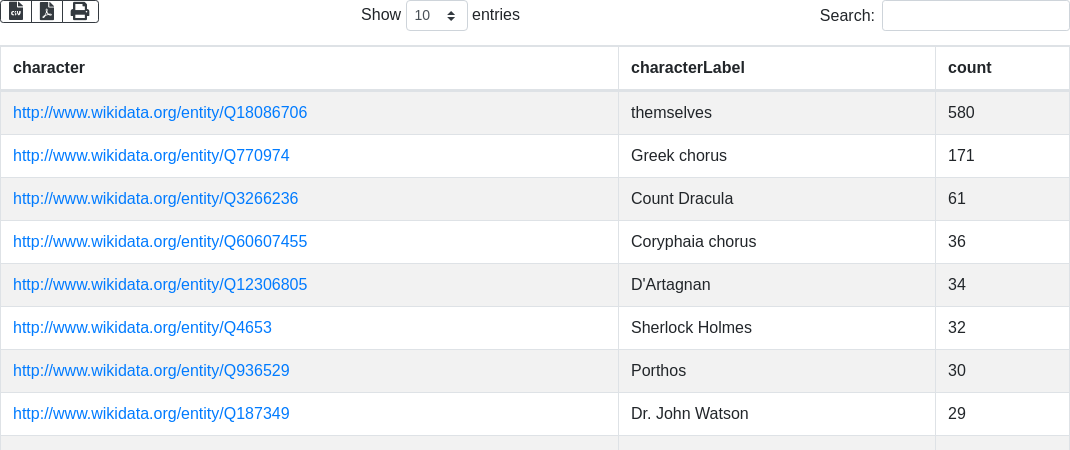
Task: Sort by the characterLabel column header
Action: (688, 68)
